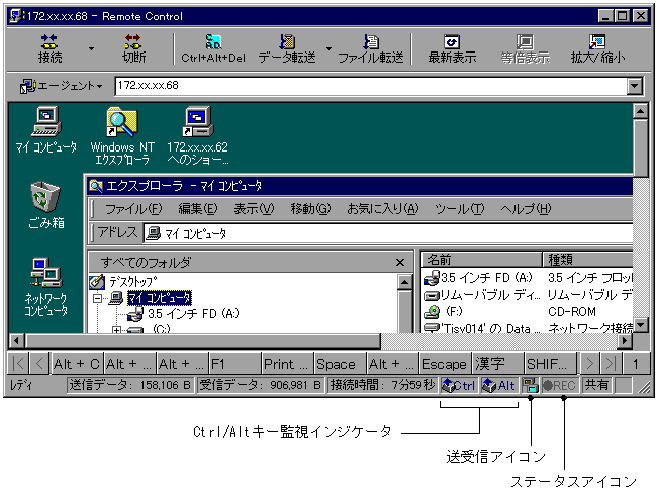657x499 pixels.
Task: Send the 漢字 key button
Action: pos(499,364)
